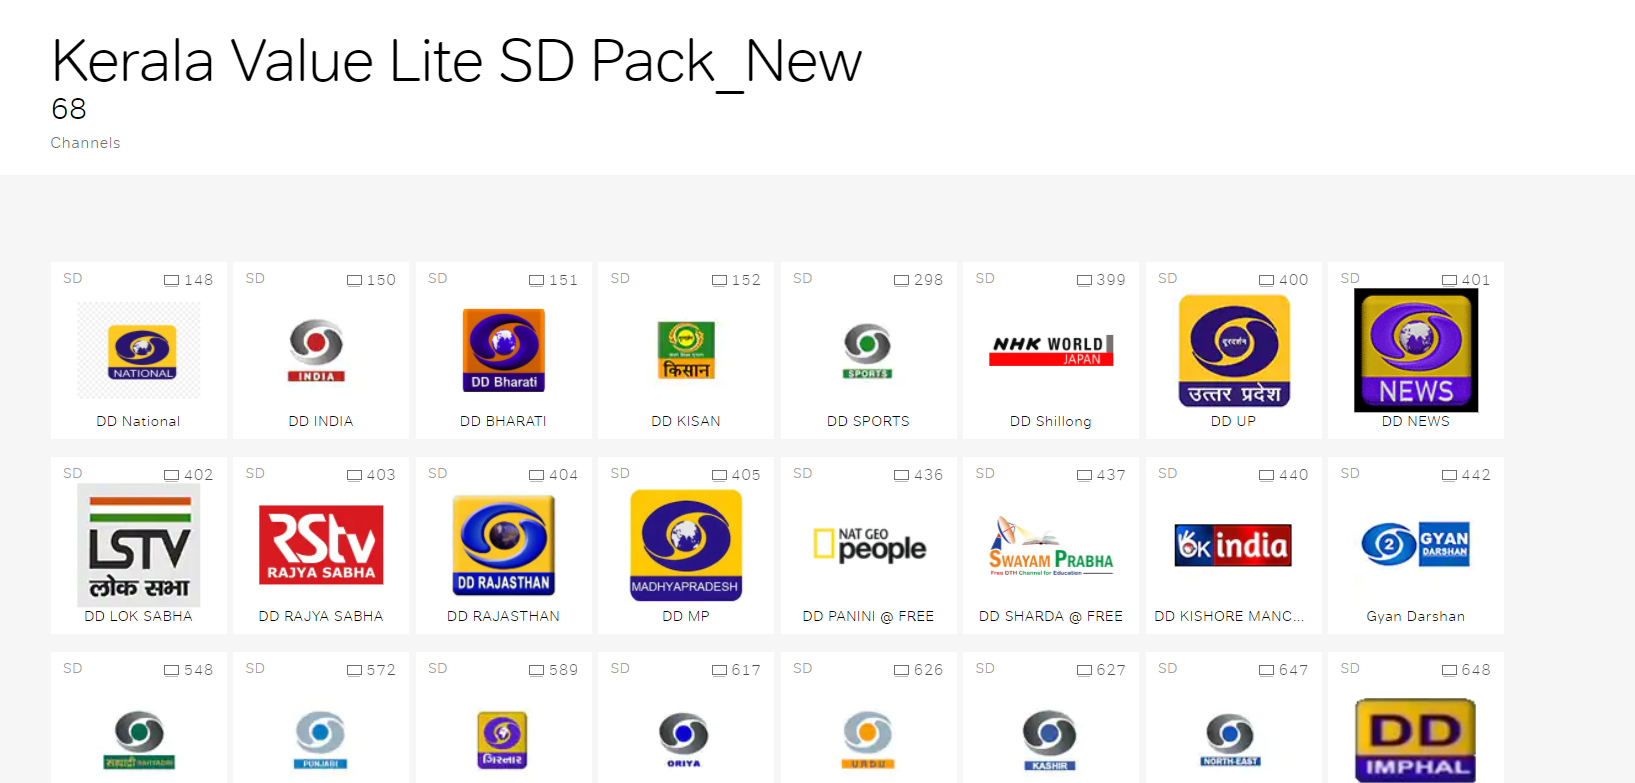Click the 'Channels' label under 68
Screen dimensions: 1635x783
click(x=86, y=143)
